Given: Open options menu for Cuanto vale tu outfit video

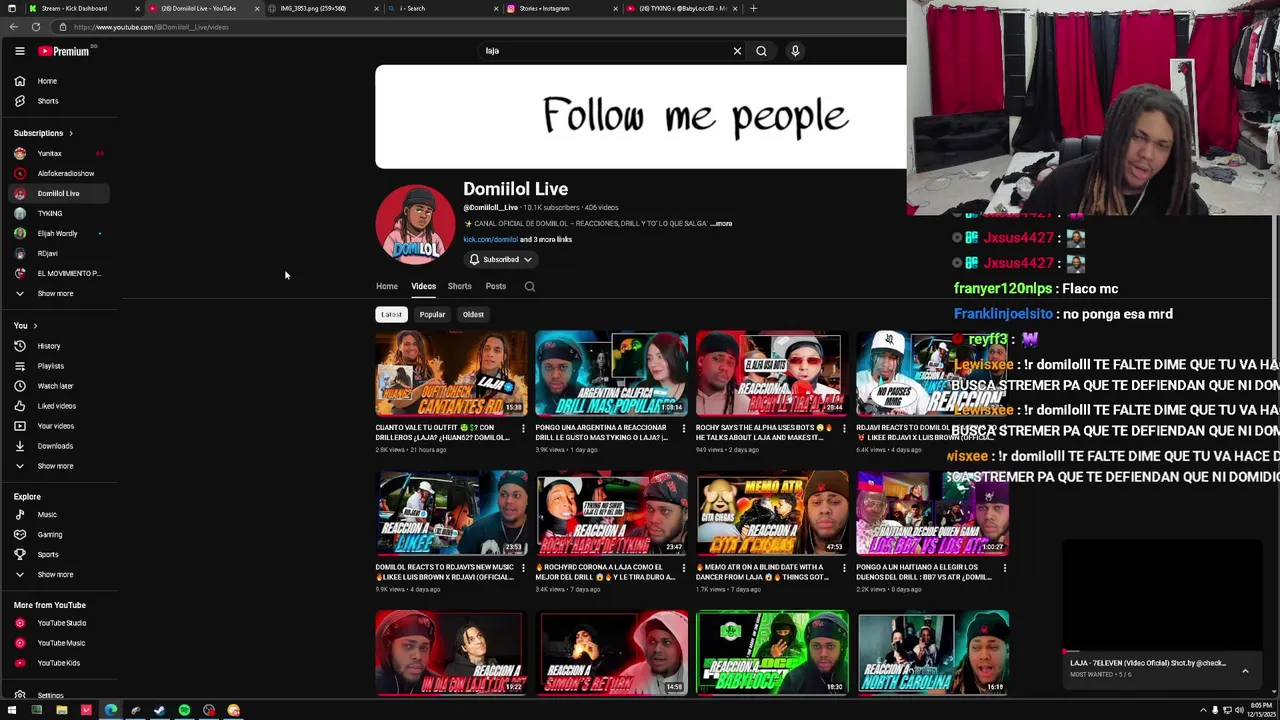Looking at the screenshot, I should click(x=523, y=429).
